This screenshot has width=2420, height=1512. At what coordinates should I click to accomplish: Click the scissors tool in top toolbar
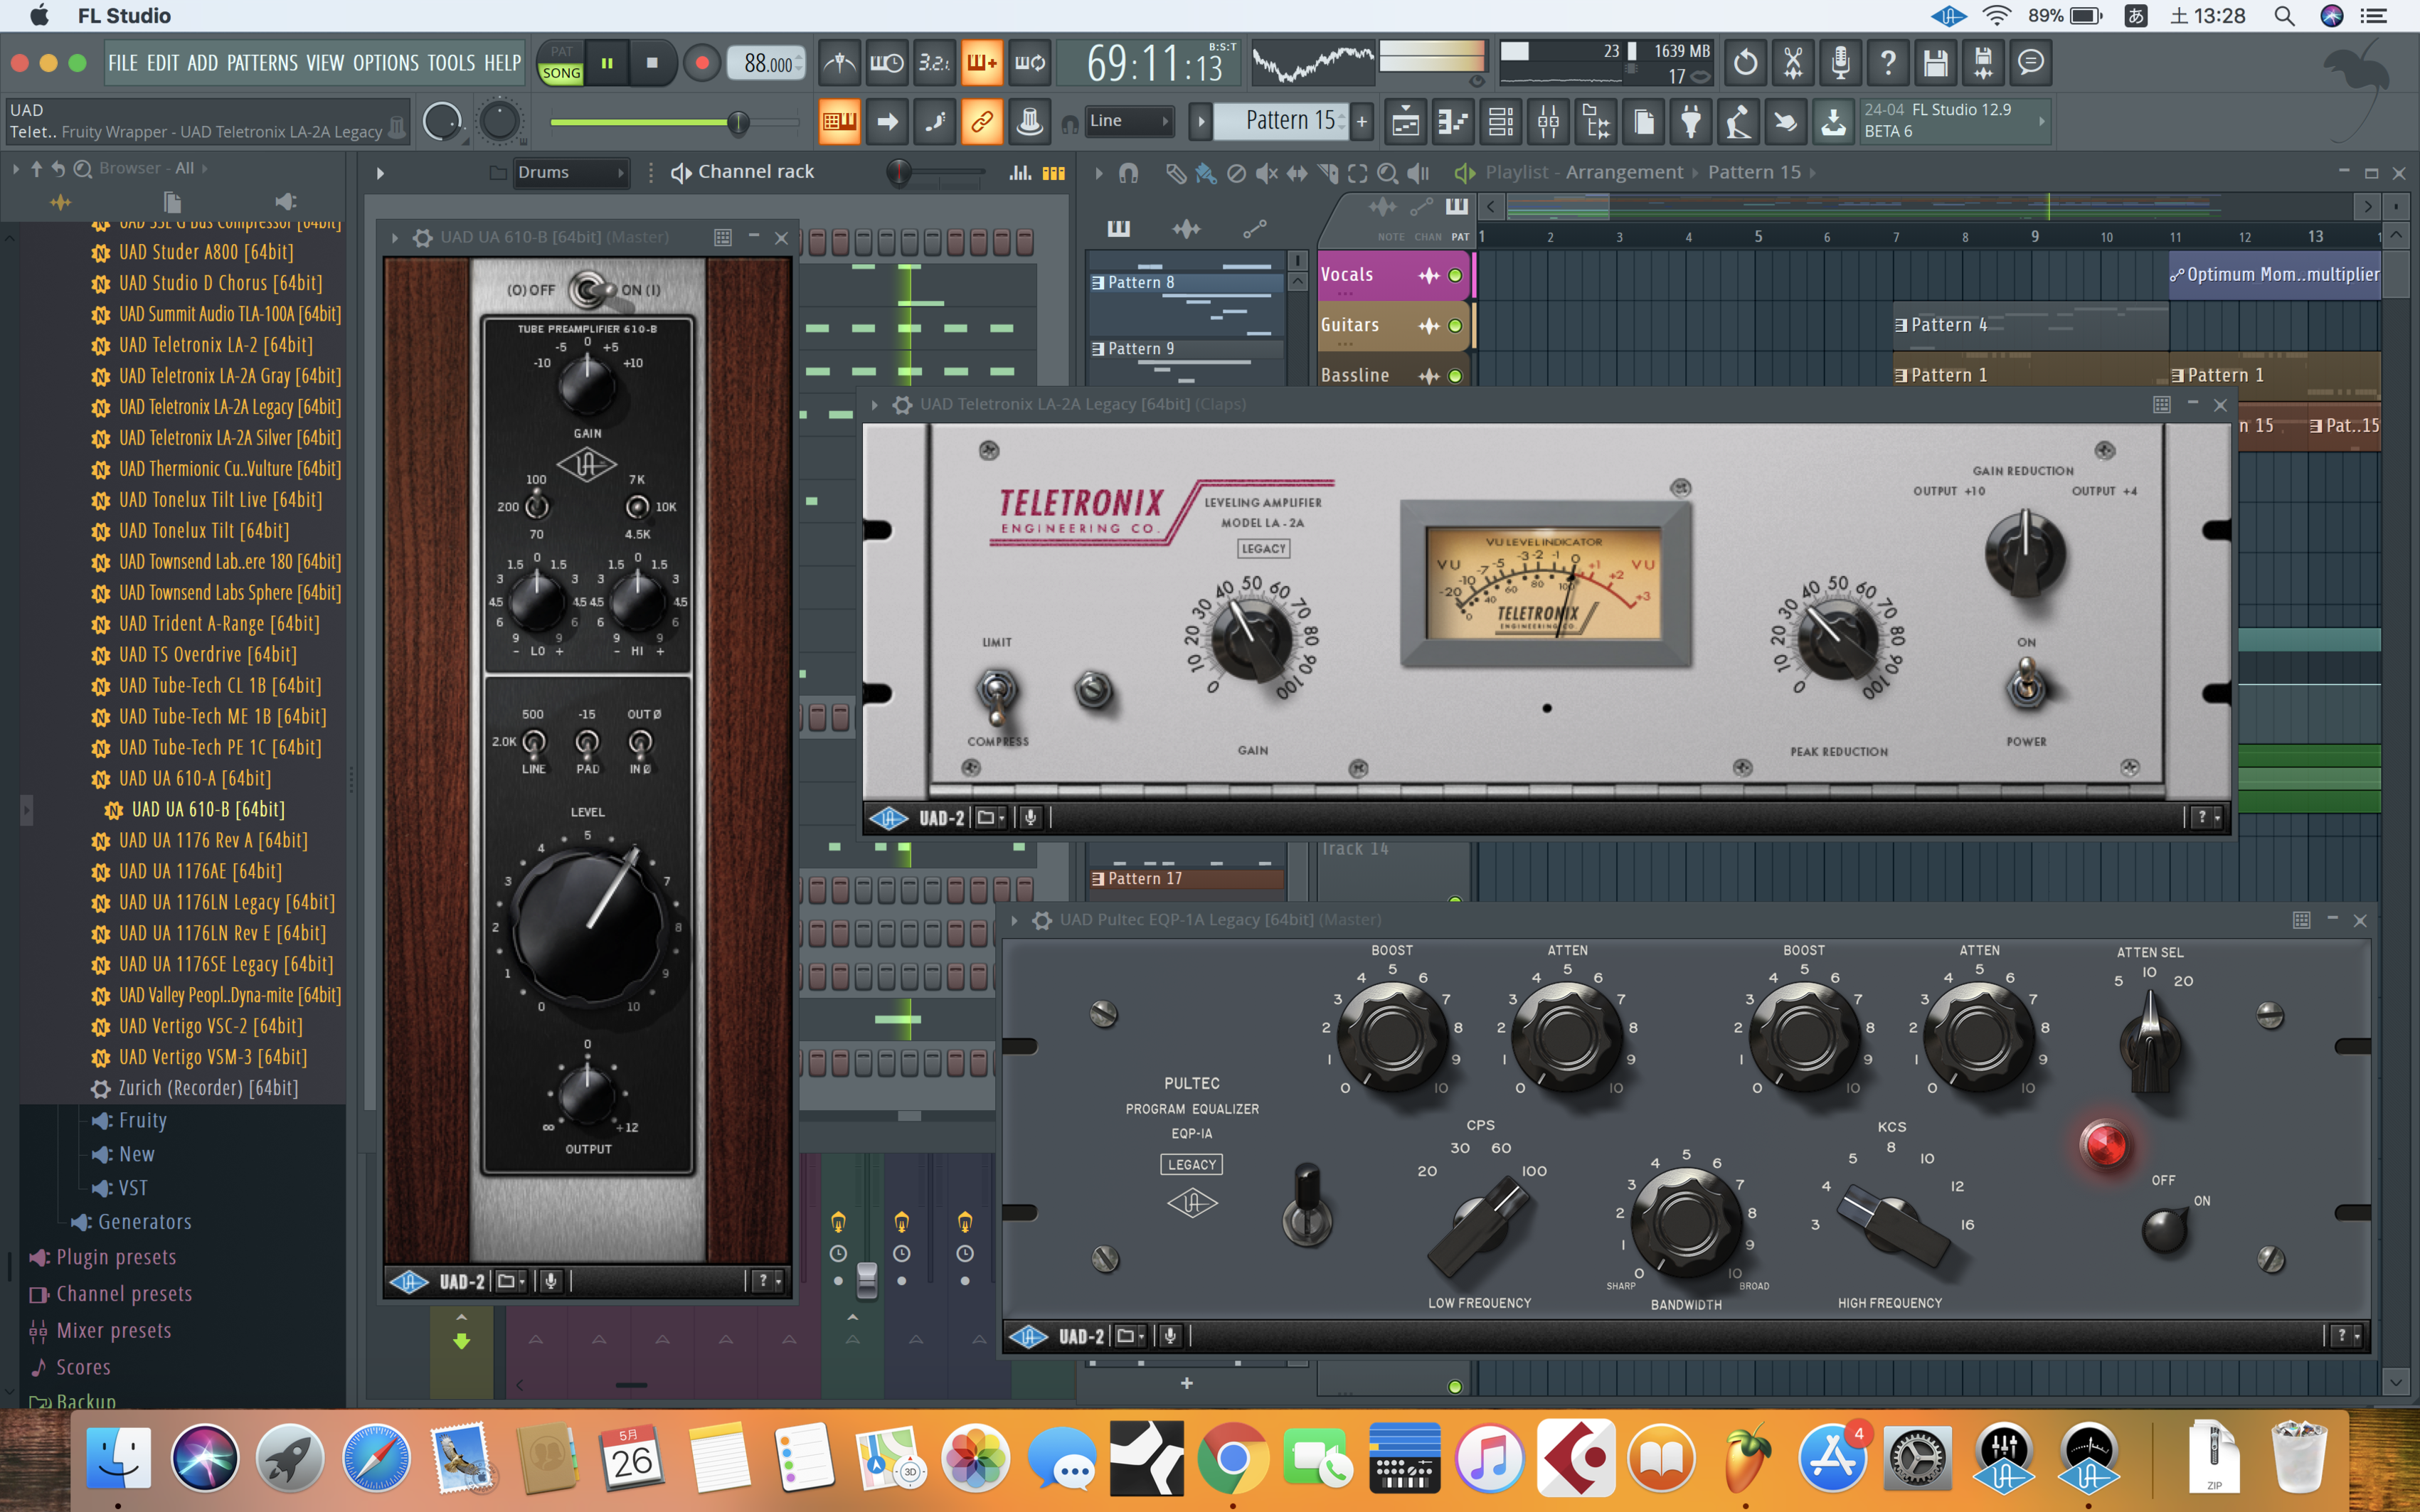pyautogui.click(x=1793, y=63)
